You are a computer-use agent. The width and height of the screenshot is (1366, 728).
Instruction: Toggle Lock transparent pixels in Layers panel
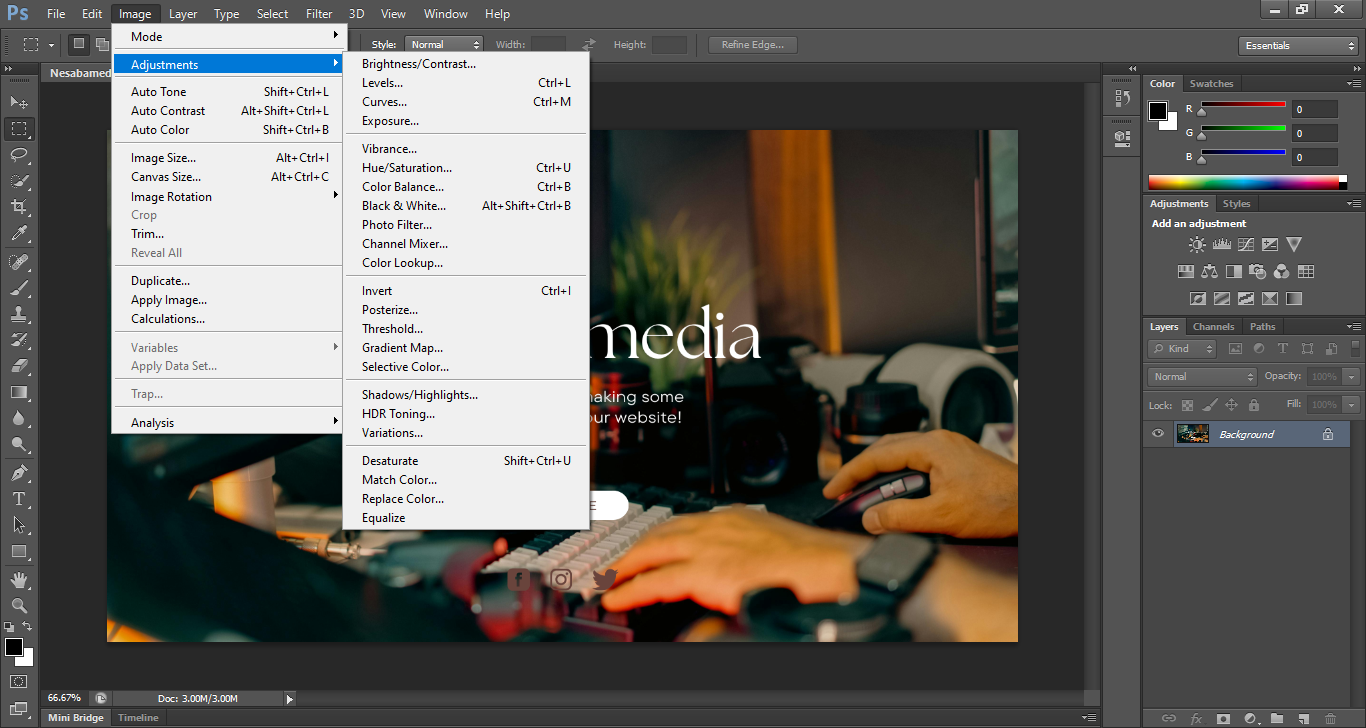(x=1187, y=405)
